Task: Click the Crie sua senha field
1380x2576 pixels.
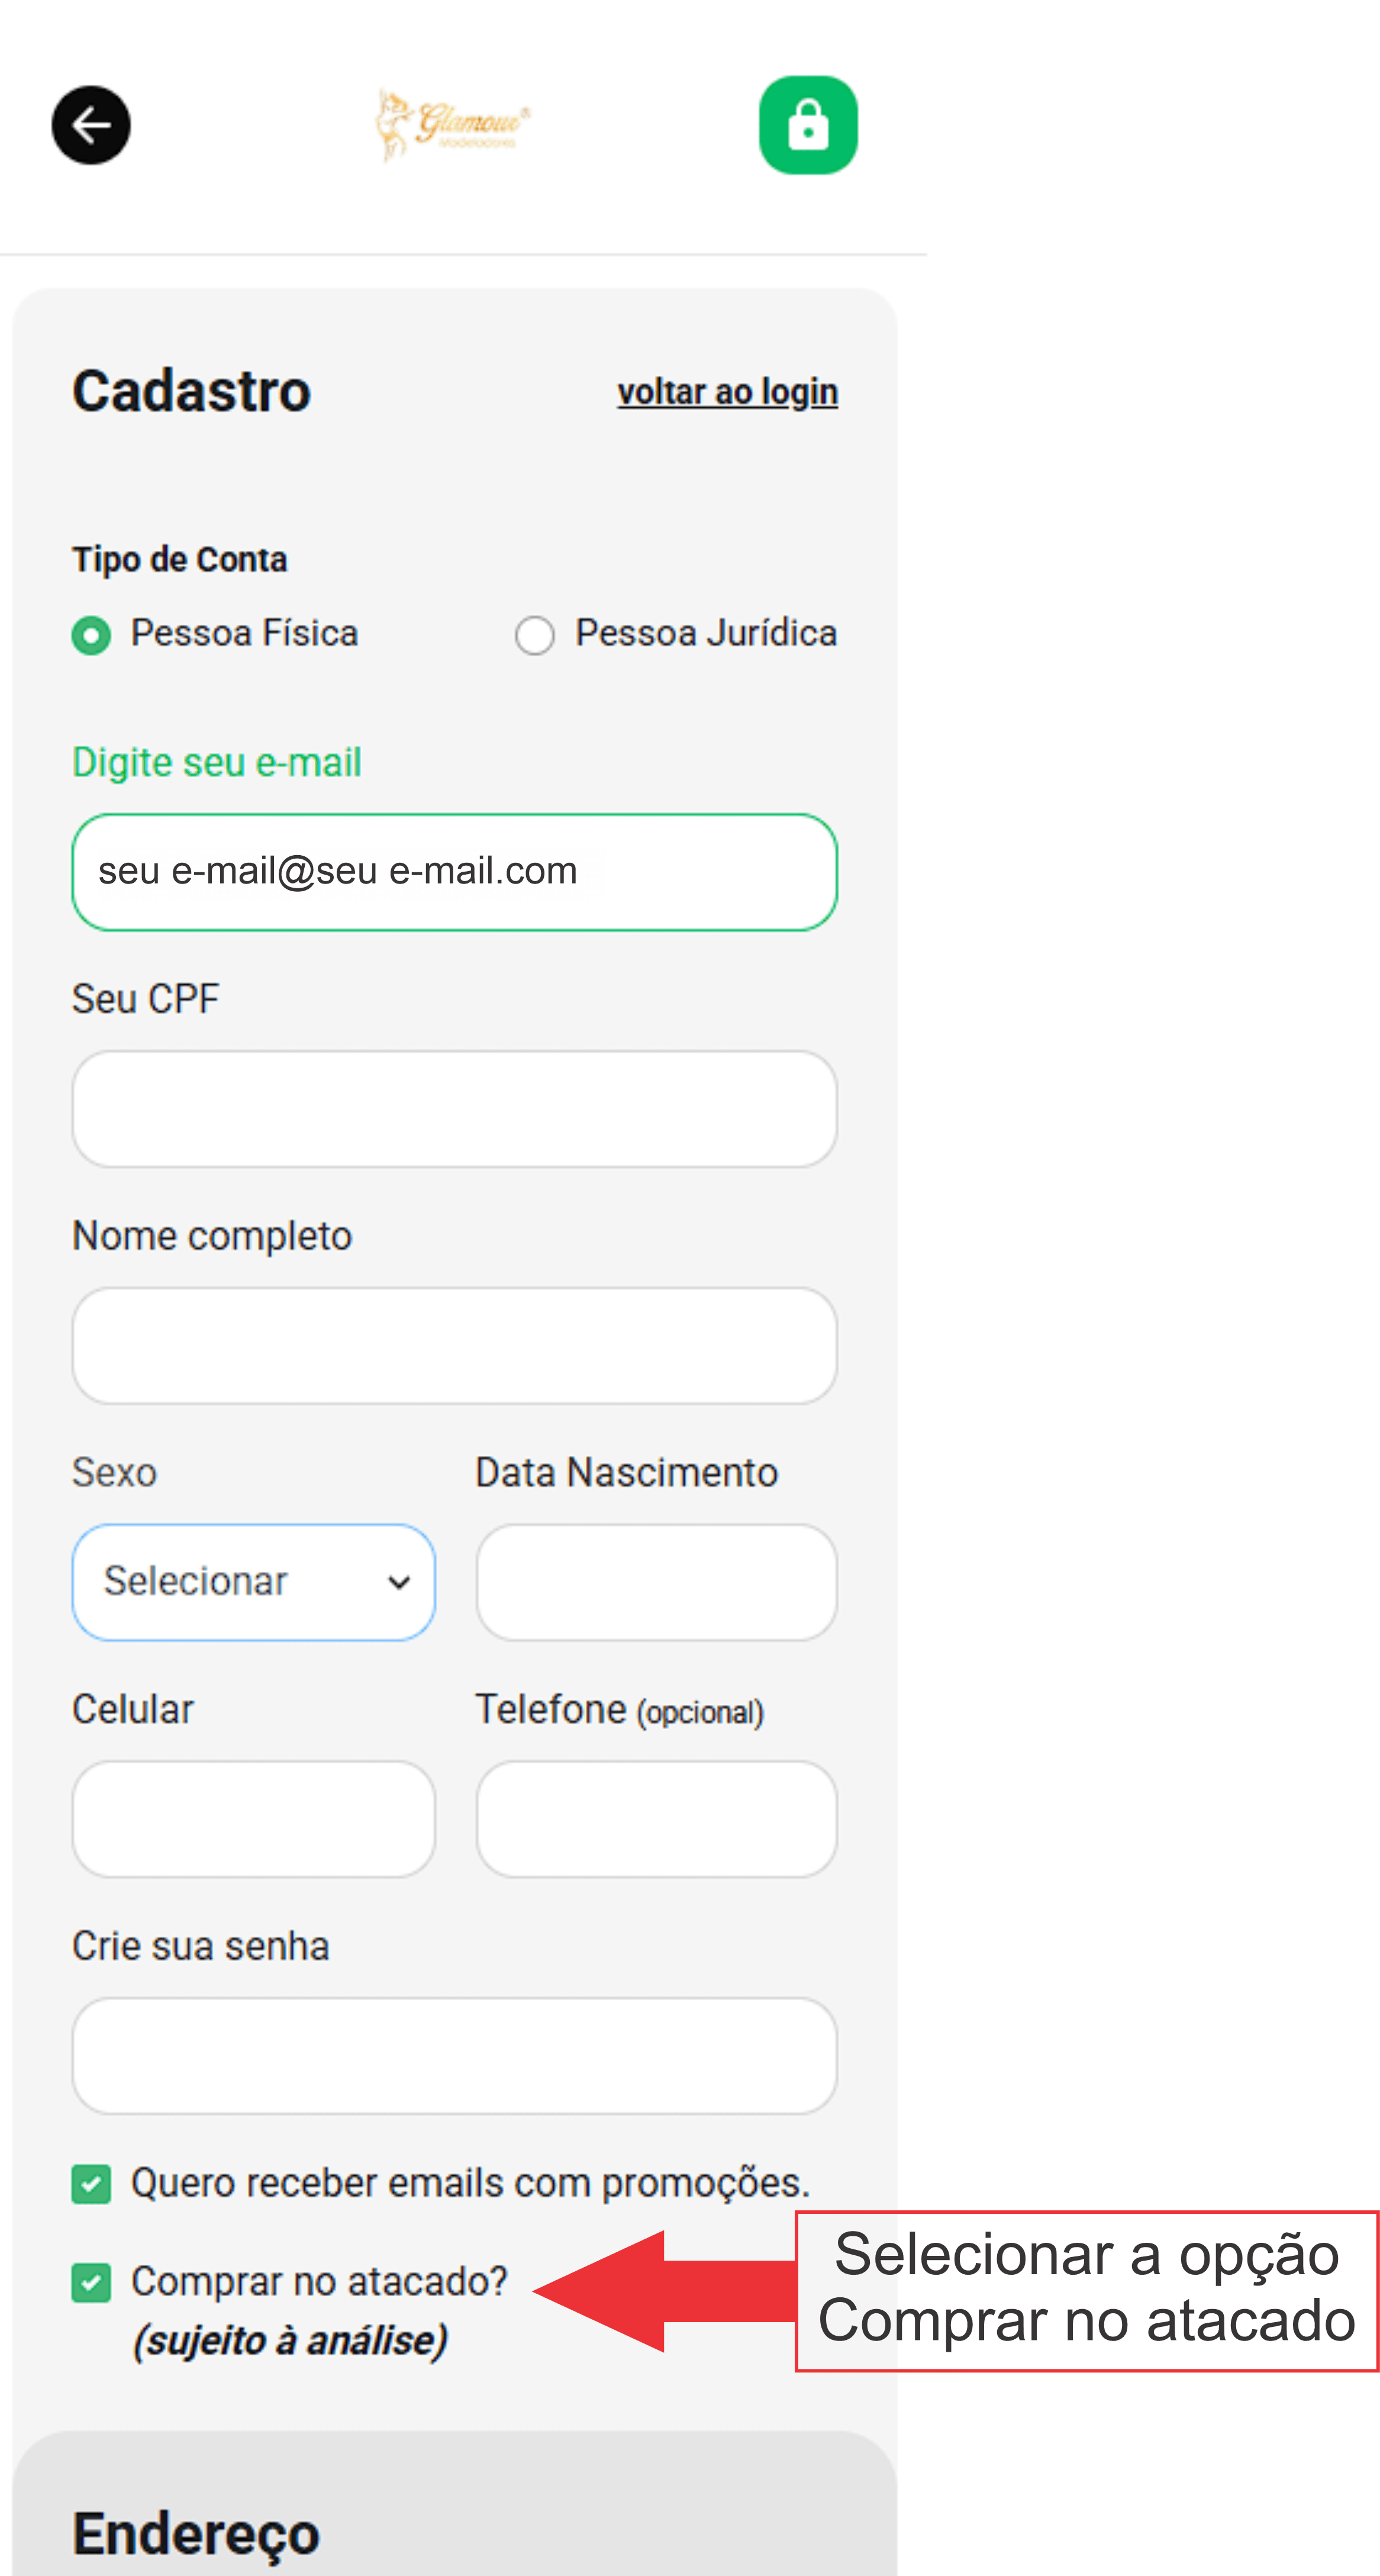Action: coord(455,2056)
